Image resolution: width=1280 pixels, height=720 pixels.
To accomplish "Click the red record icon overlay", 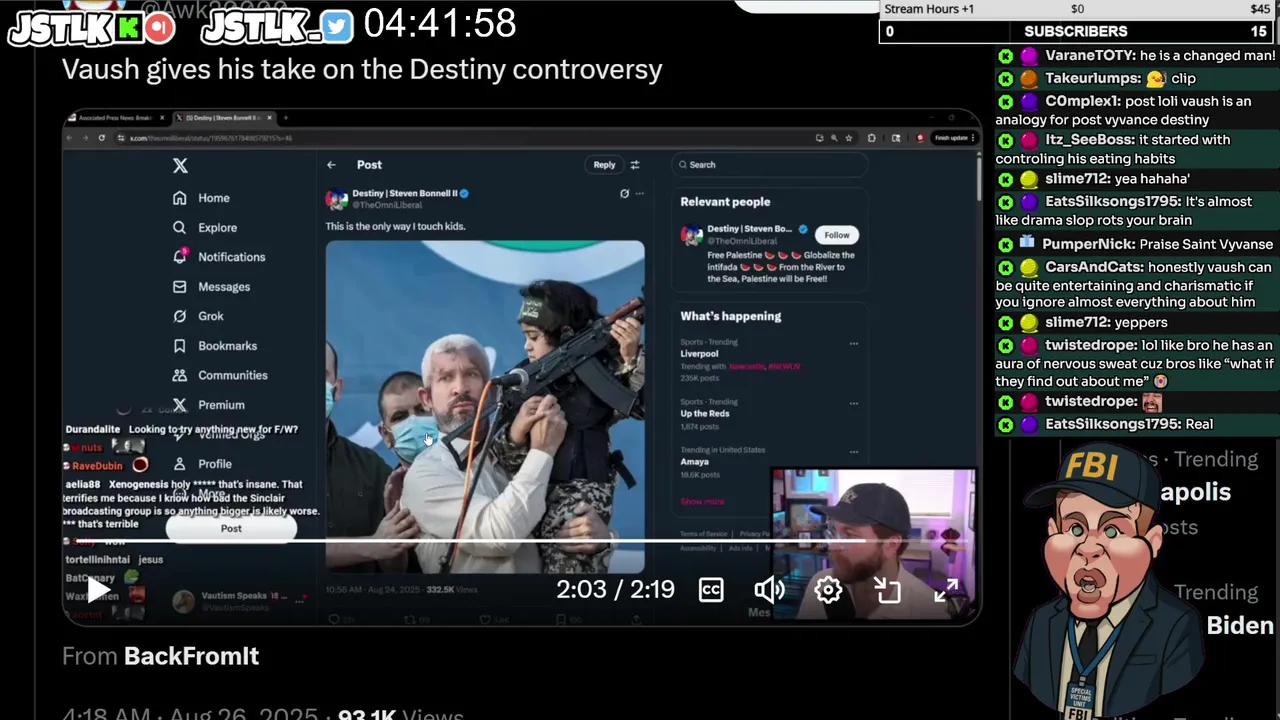I will pos(158,28).
